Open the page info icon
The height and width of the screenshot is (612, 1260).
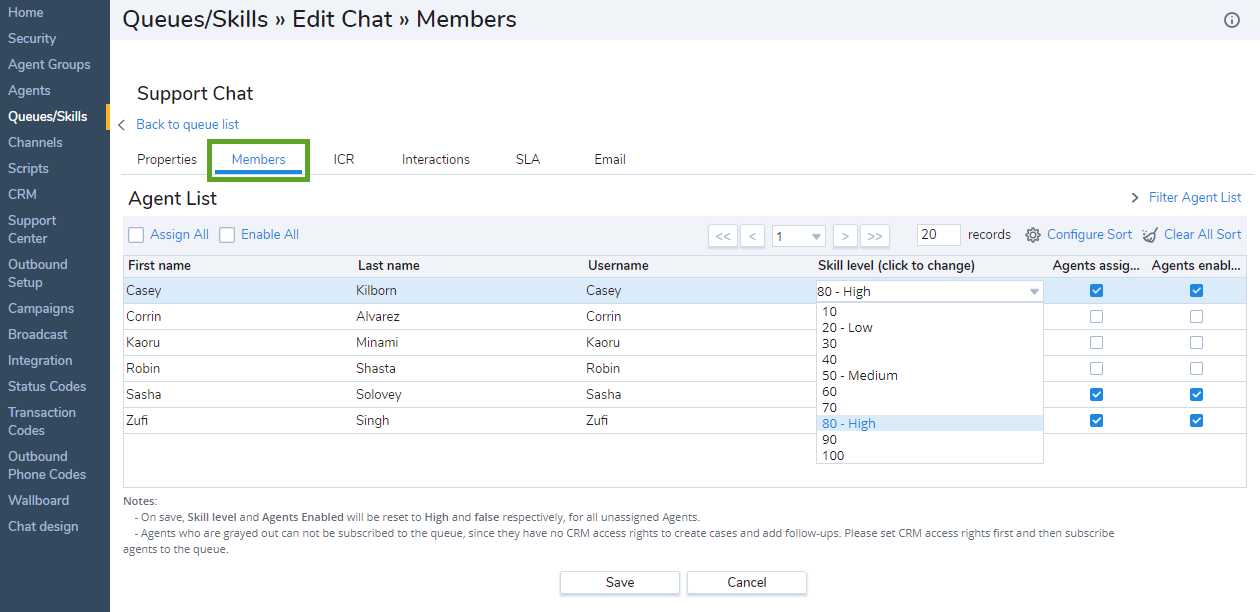(x=1232, y=20)
